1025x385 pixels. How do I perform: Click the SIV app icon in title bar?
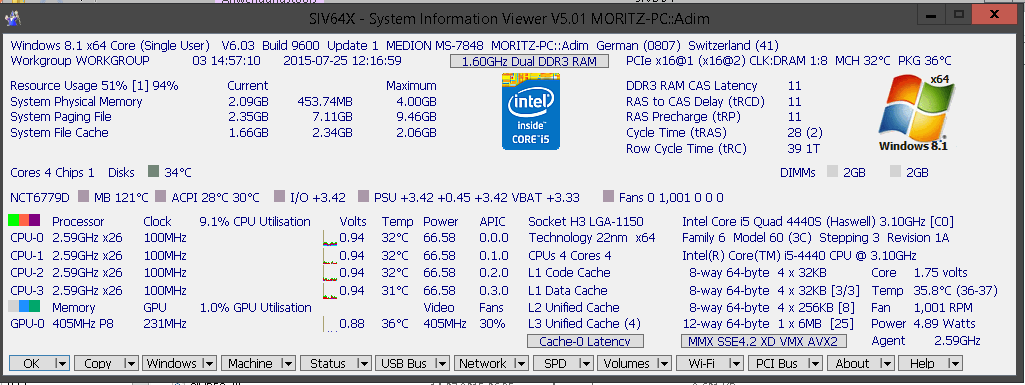pos(12,19)
